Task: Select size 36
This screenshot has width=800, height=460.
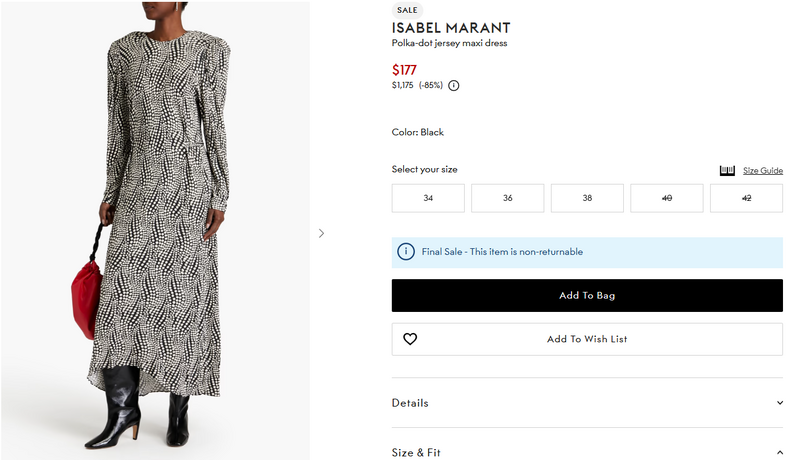Action: click(508, 198)
